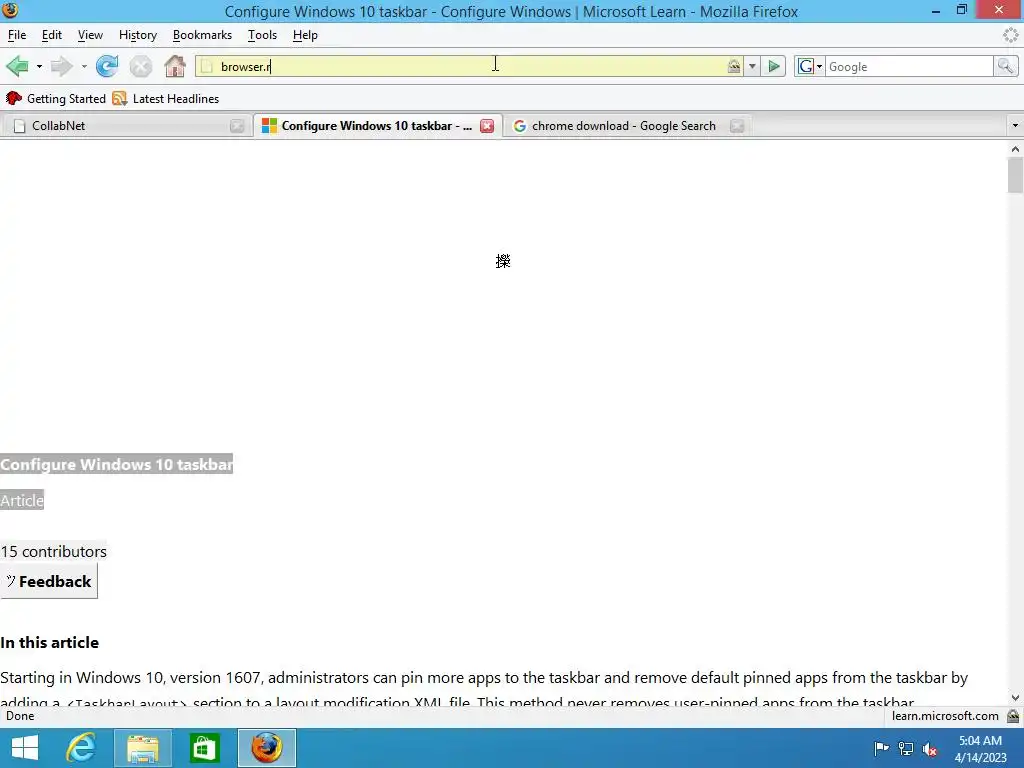Click the Configure Windows 10 taskbar heading
Screen dimensions: 1024x768
(116, 464)
